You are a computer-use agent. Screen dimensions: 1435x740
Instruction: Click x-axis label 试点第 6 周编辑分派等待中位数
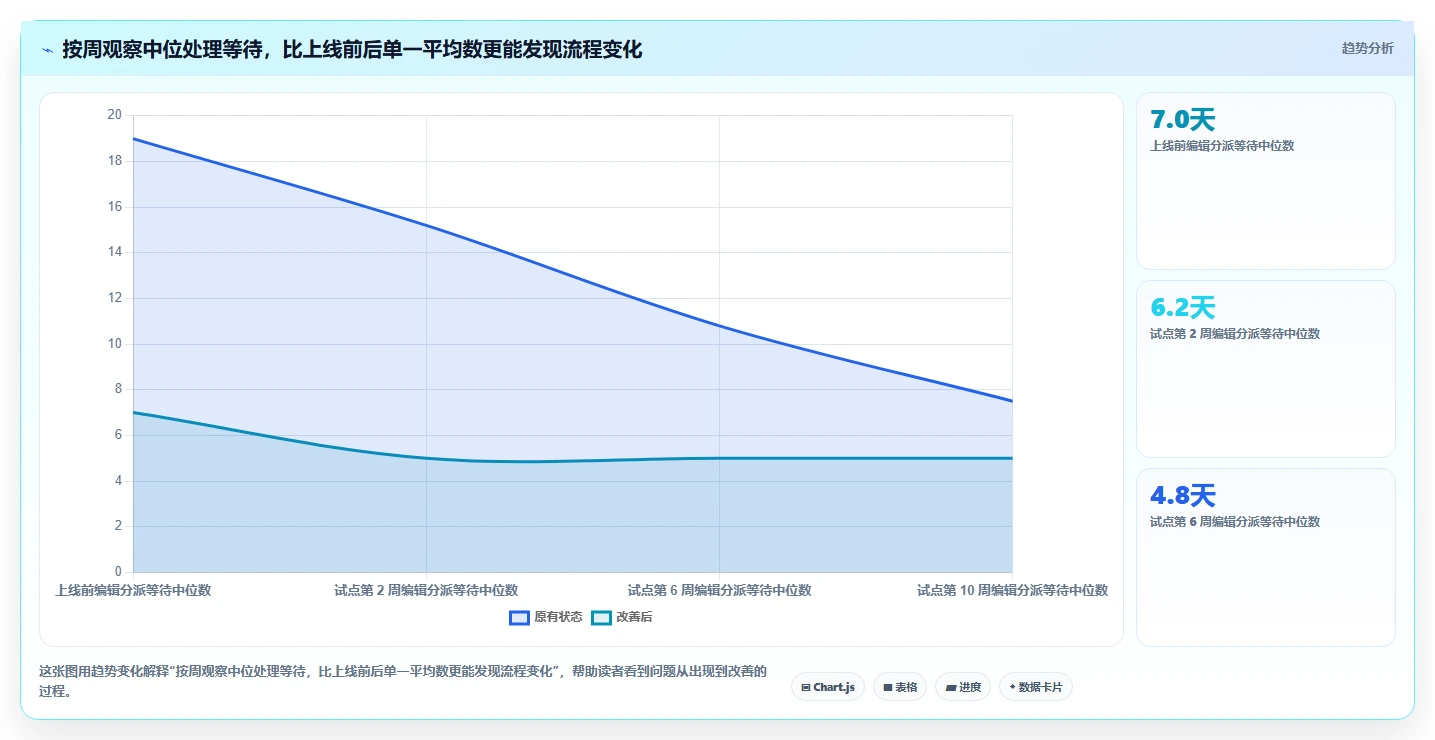719,590
